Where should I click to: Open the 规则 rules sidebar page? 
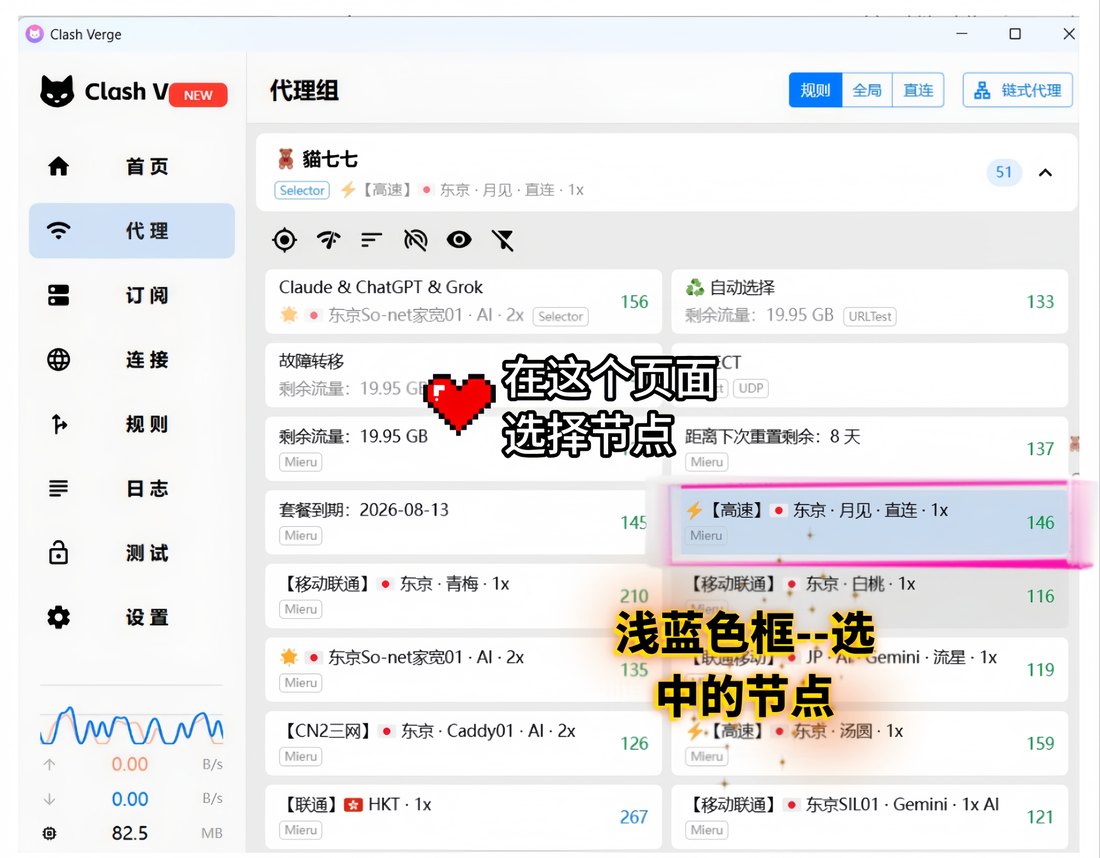tap(132, 424)
